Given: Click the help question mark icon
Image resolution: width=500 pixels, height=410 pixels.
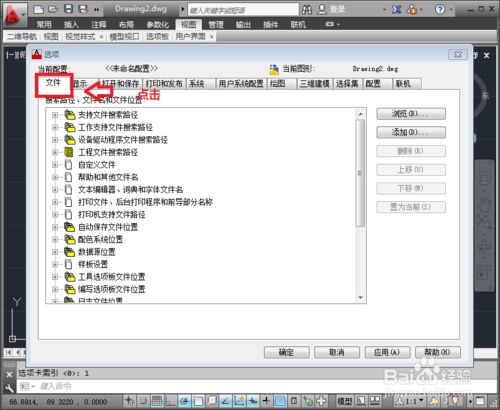Looking at the screenshot, I should 440,9.
